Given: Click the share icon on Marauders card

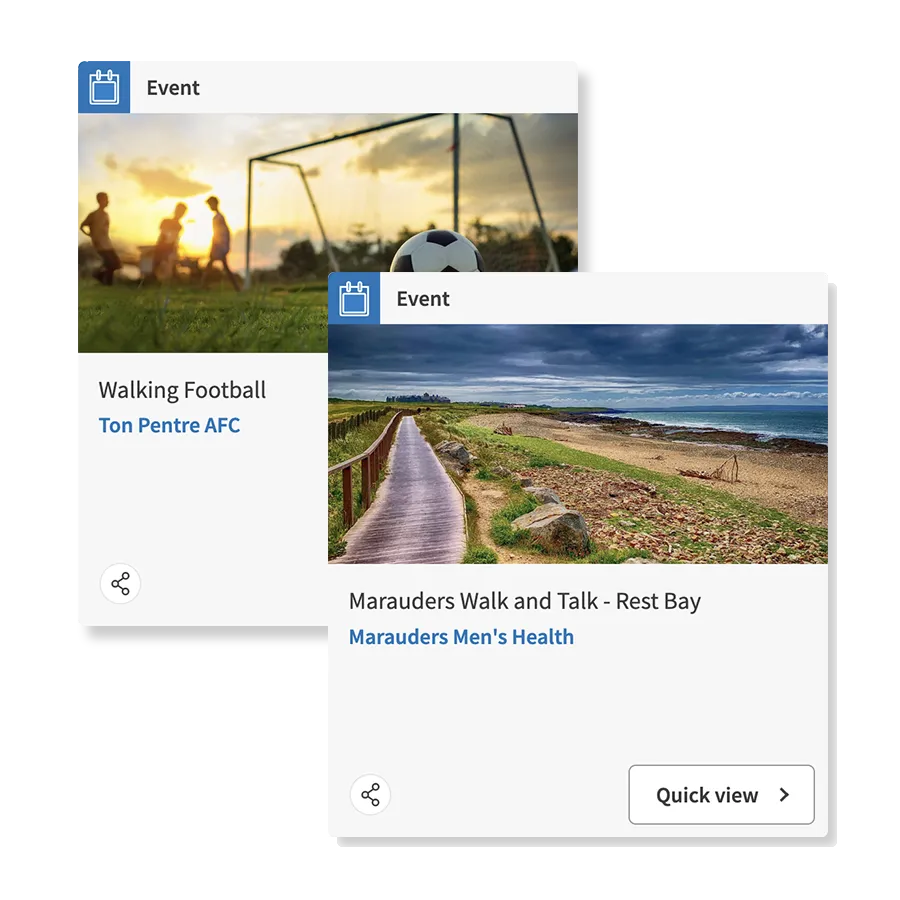Looking at the screenshot, I should [370, 794].
